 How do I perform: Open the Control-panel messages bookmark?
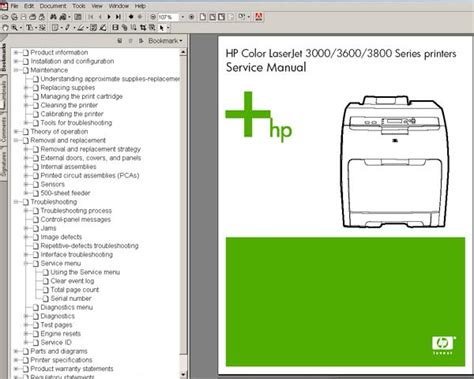[76, 219]
